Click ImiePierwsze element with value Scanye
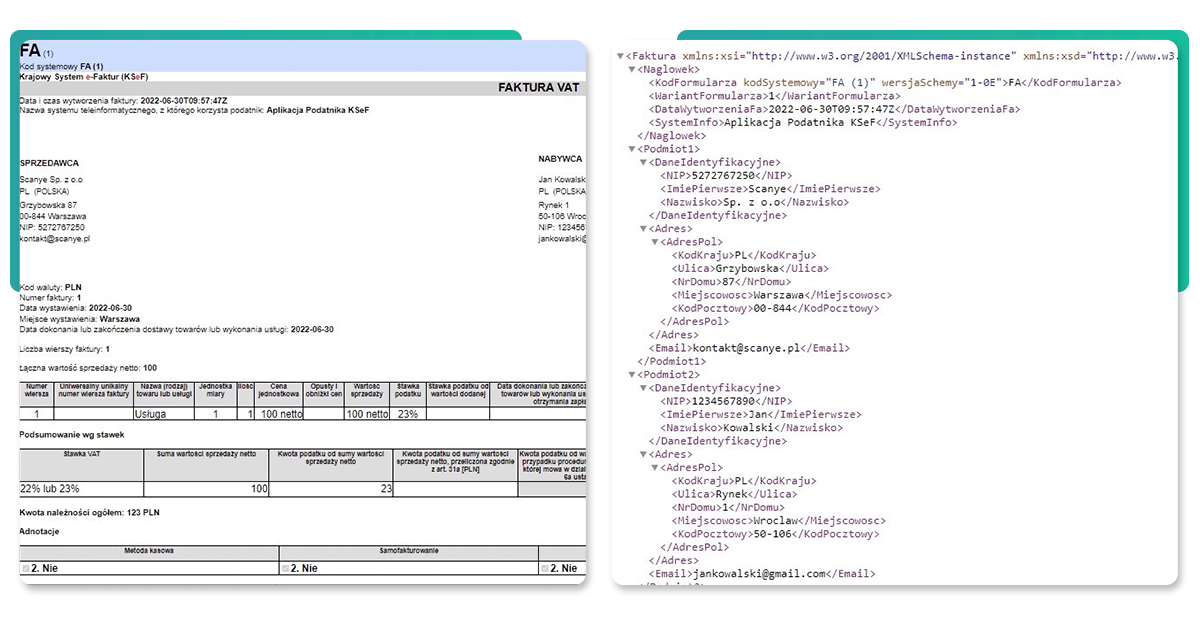The width and height of the screenshot is (1200, 628). click(770, 188)
